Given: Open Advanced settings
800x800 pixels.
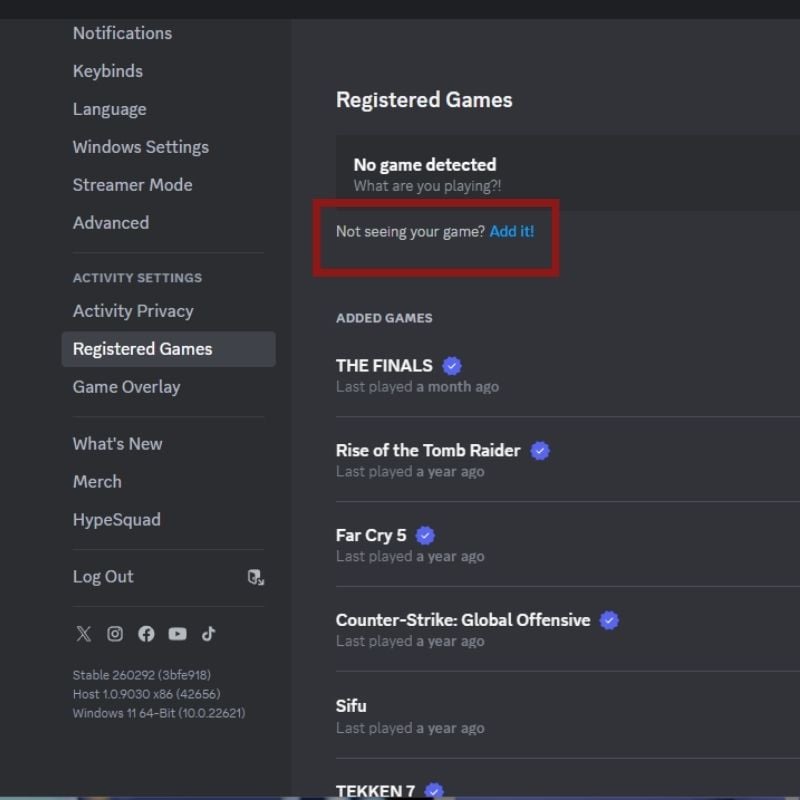Looking at the screenshot, I should (x=111, y=223).
